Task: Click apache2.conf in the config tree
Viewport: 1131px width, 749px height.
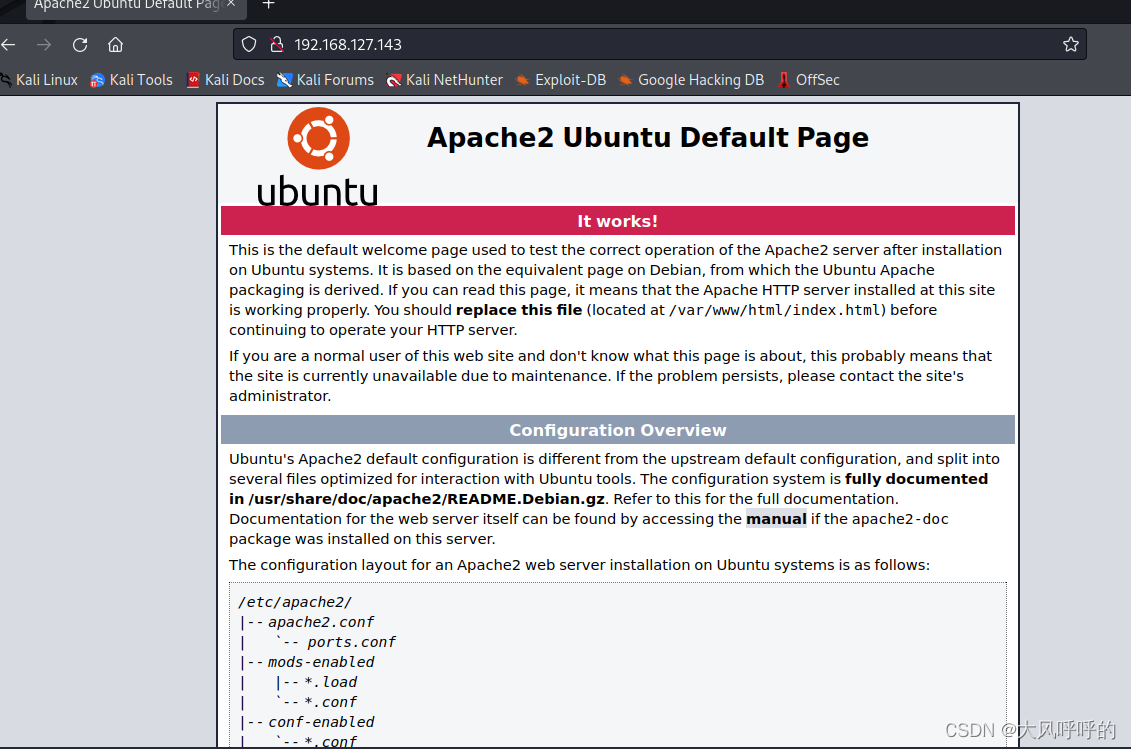Action: [321, 622]
